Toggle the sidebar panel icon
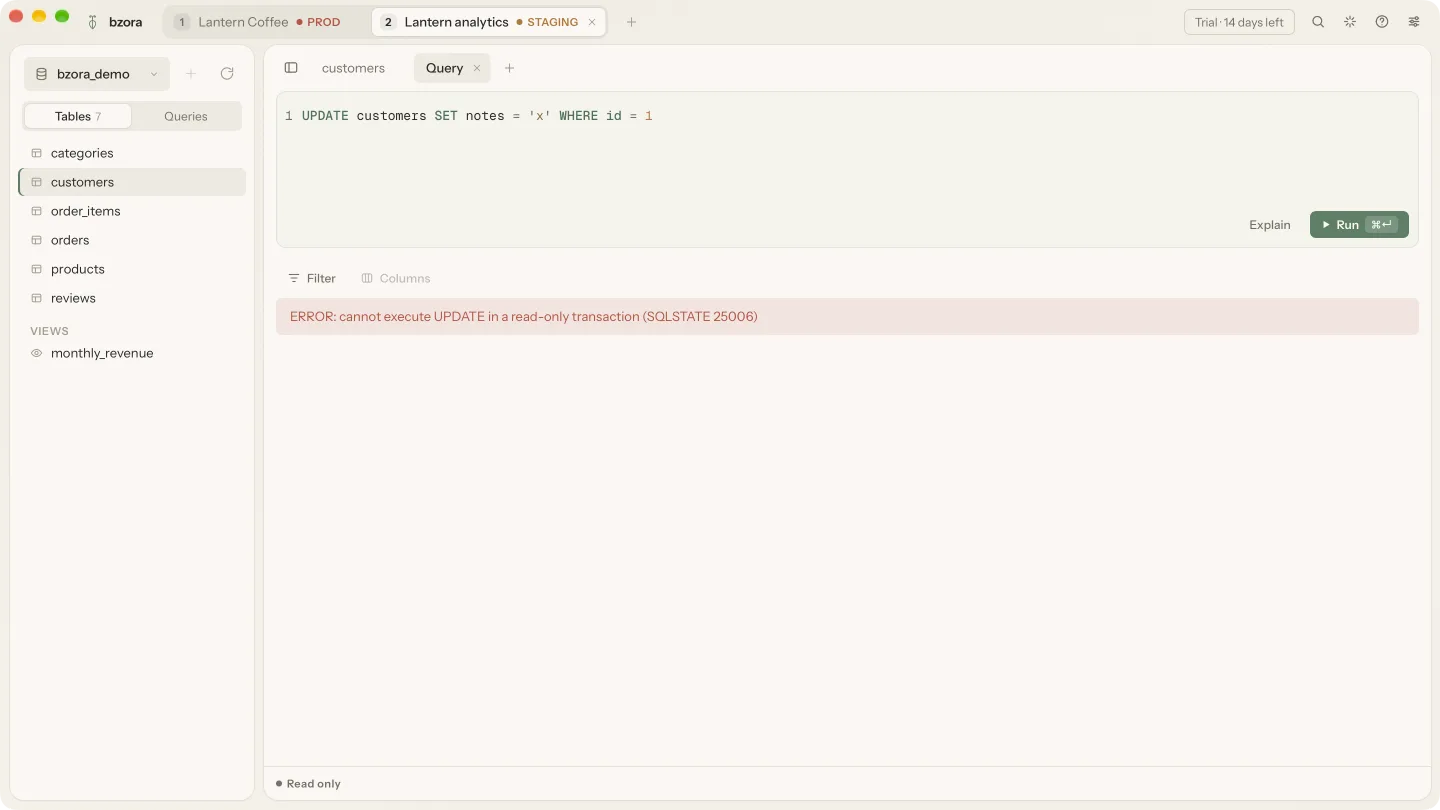The image size is (1440, 810). (x=291, y=68)
